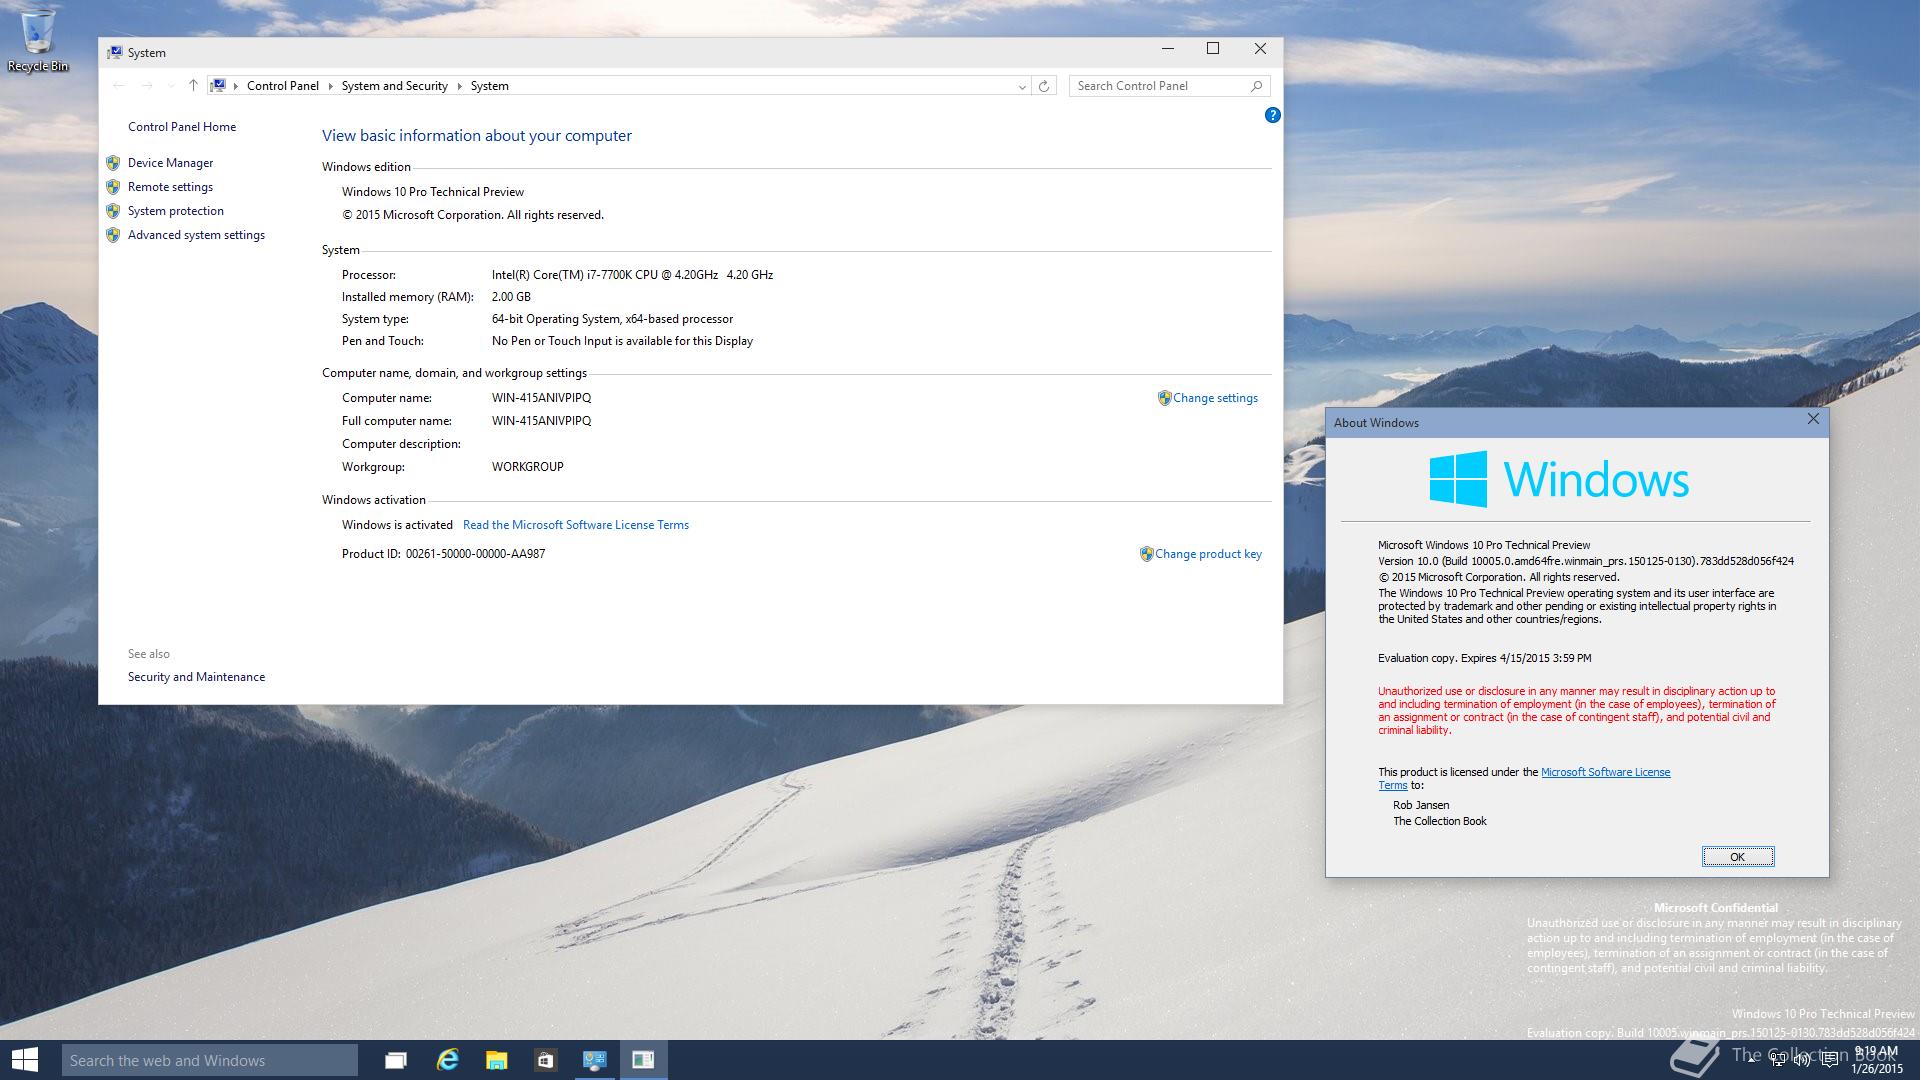Launch Internet Explorer from the taskbar

click(447, 1060)
